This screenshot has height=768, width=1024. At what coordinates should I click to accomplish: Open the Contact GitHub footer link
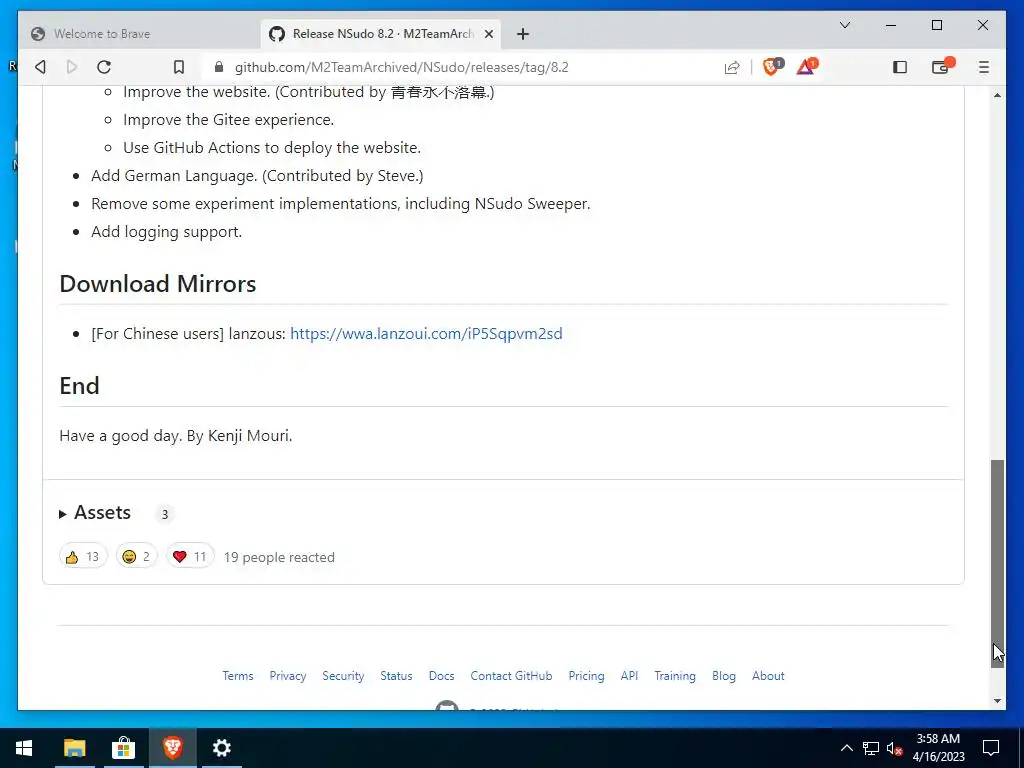click(511, 676)
